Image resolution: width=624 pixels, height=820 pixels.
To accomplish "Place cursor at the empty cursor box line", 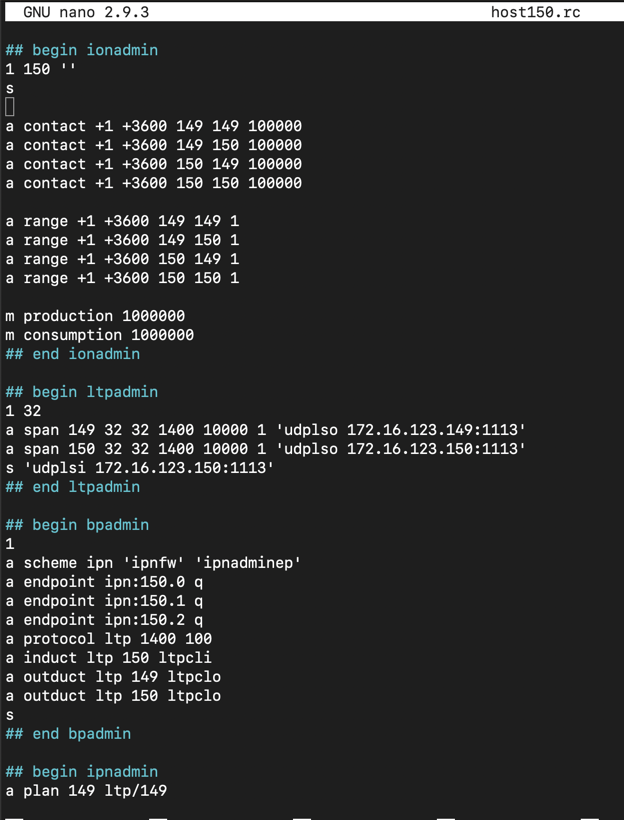I will [10, 107].
